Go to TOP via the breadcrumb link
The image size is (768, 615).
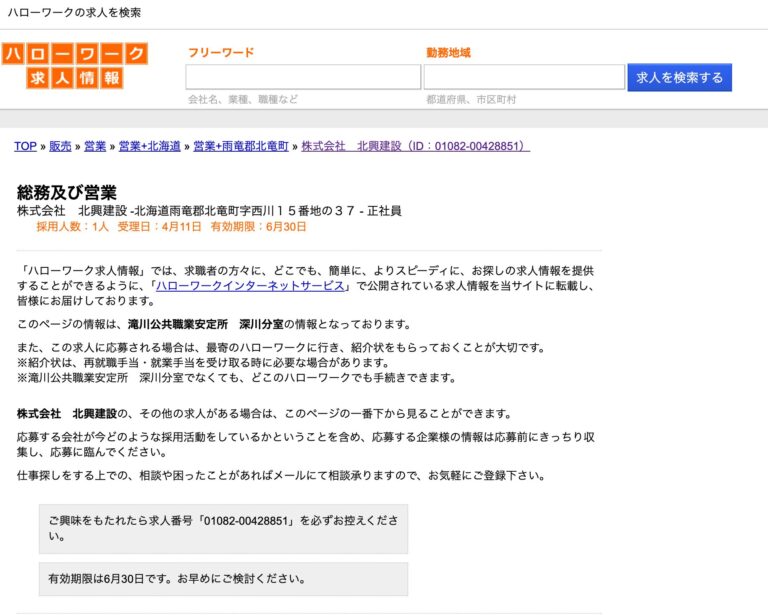(25, 146)
